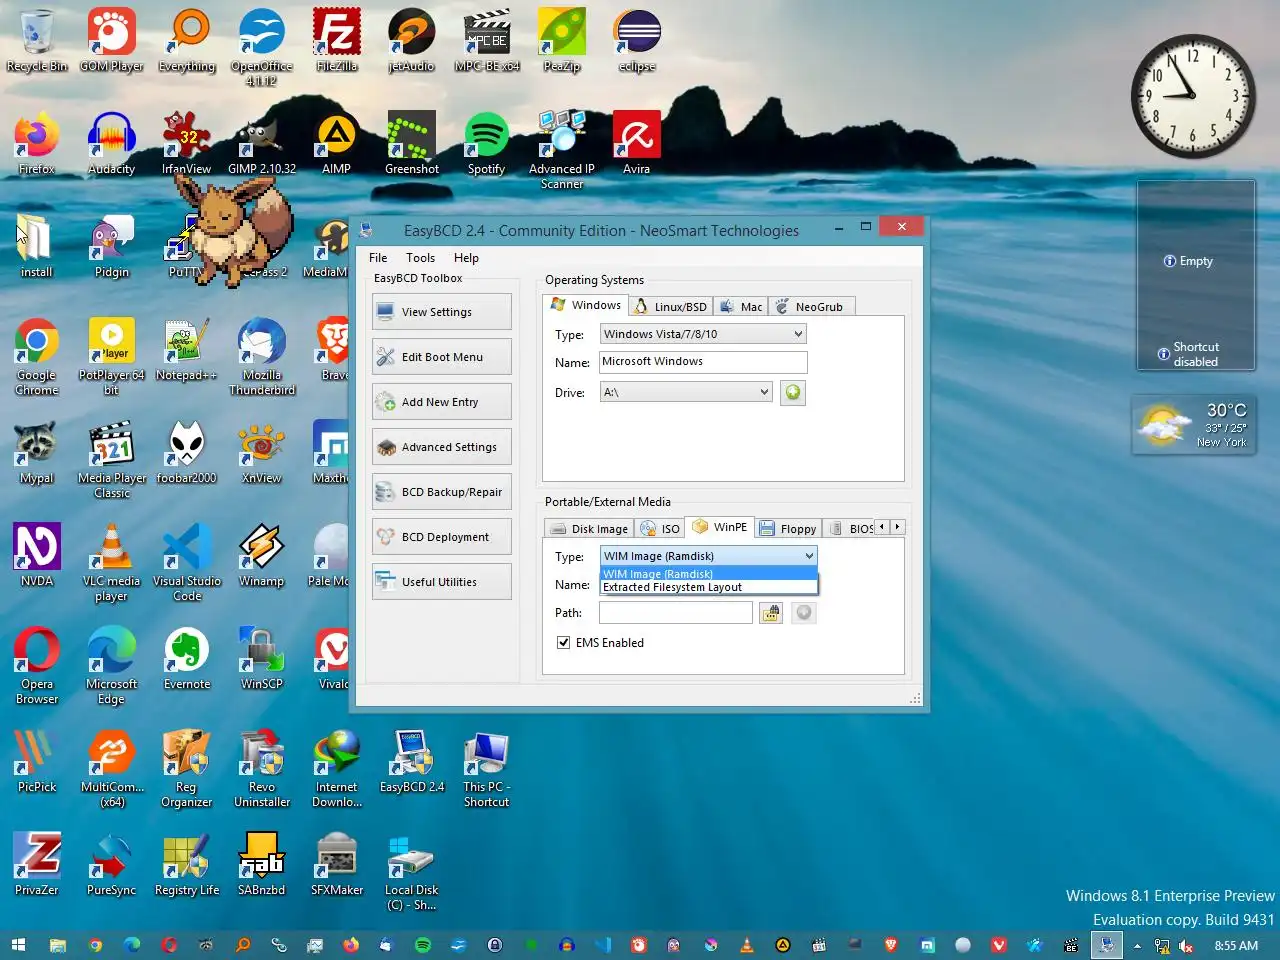Switch to the ISO tab
Image resolution: width=1280 pixels, height=960 pixels.
660,529
